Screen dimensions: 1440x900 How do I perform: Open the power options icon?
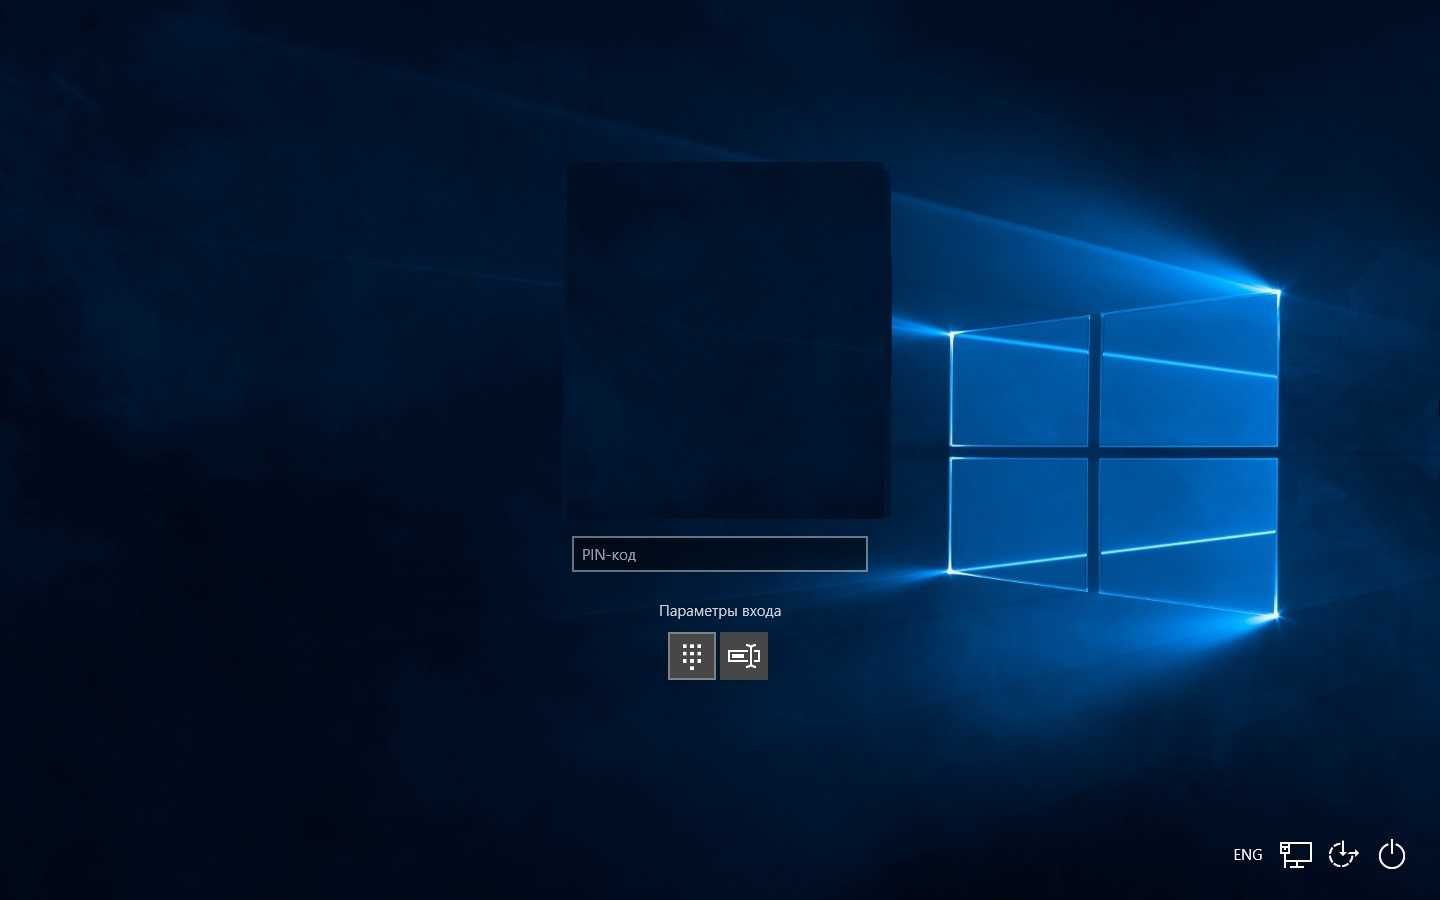click(x=1392, y=855)
